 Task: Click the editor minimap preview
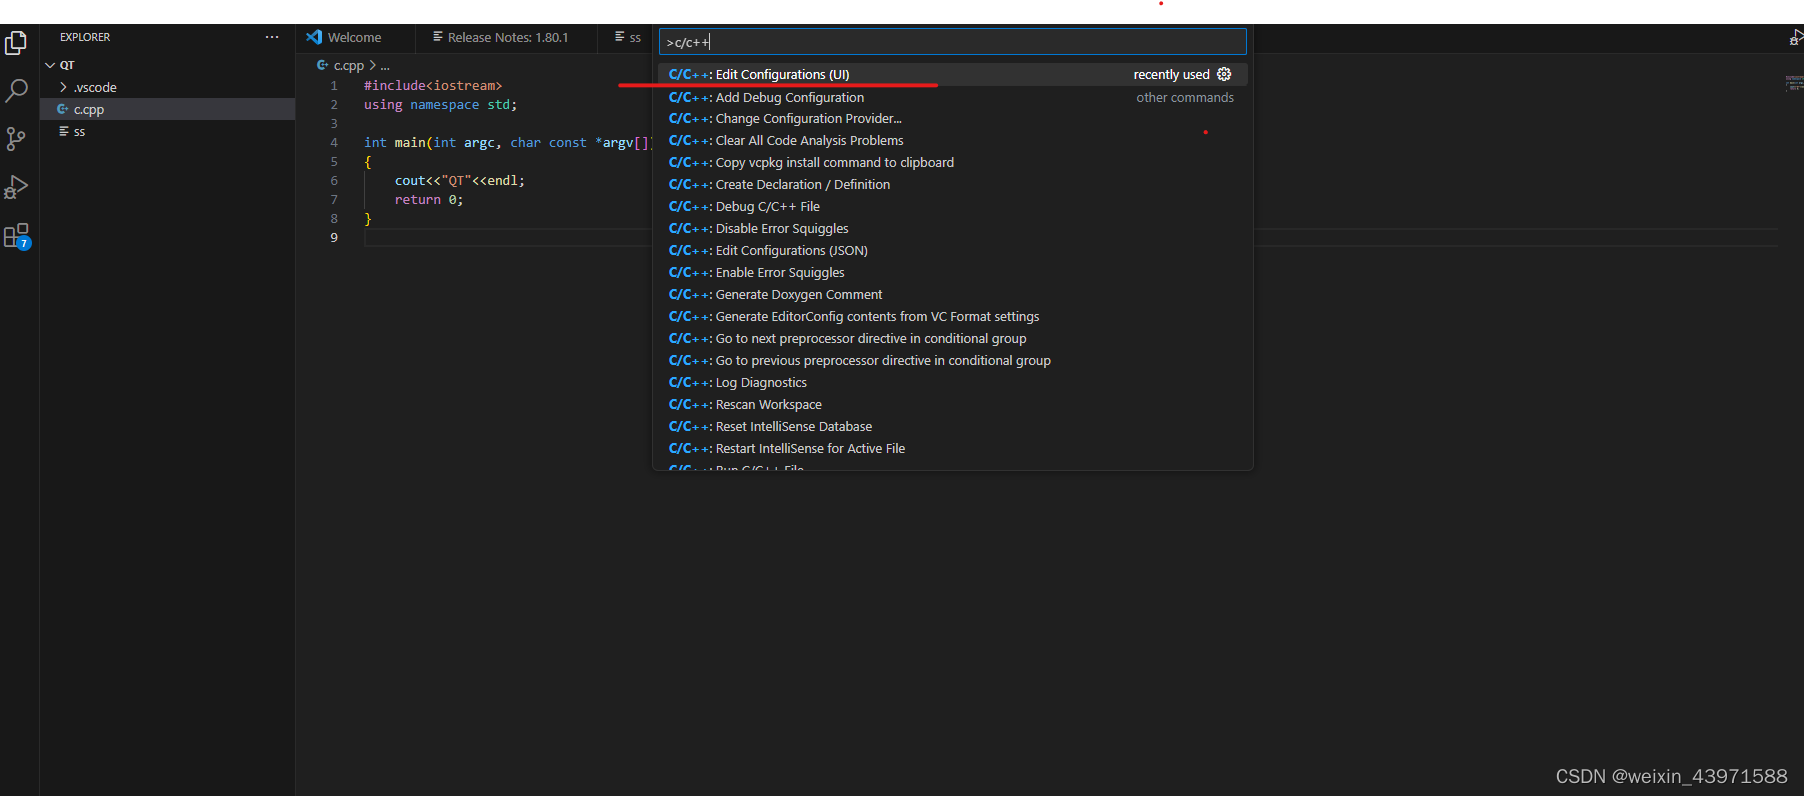tap(1794, 83)
